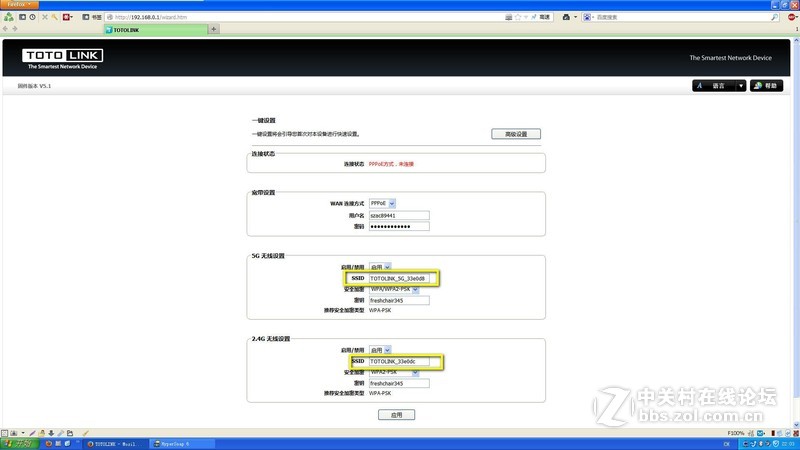This screenshot has width=800, height=450.
Task: Click the 5G SSID field TOTOLINK_5G_33e0d8
Action: coord(399,279)
